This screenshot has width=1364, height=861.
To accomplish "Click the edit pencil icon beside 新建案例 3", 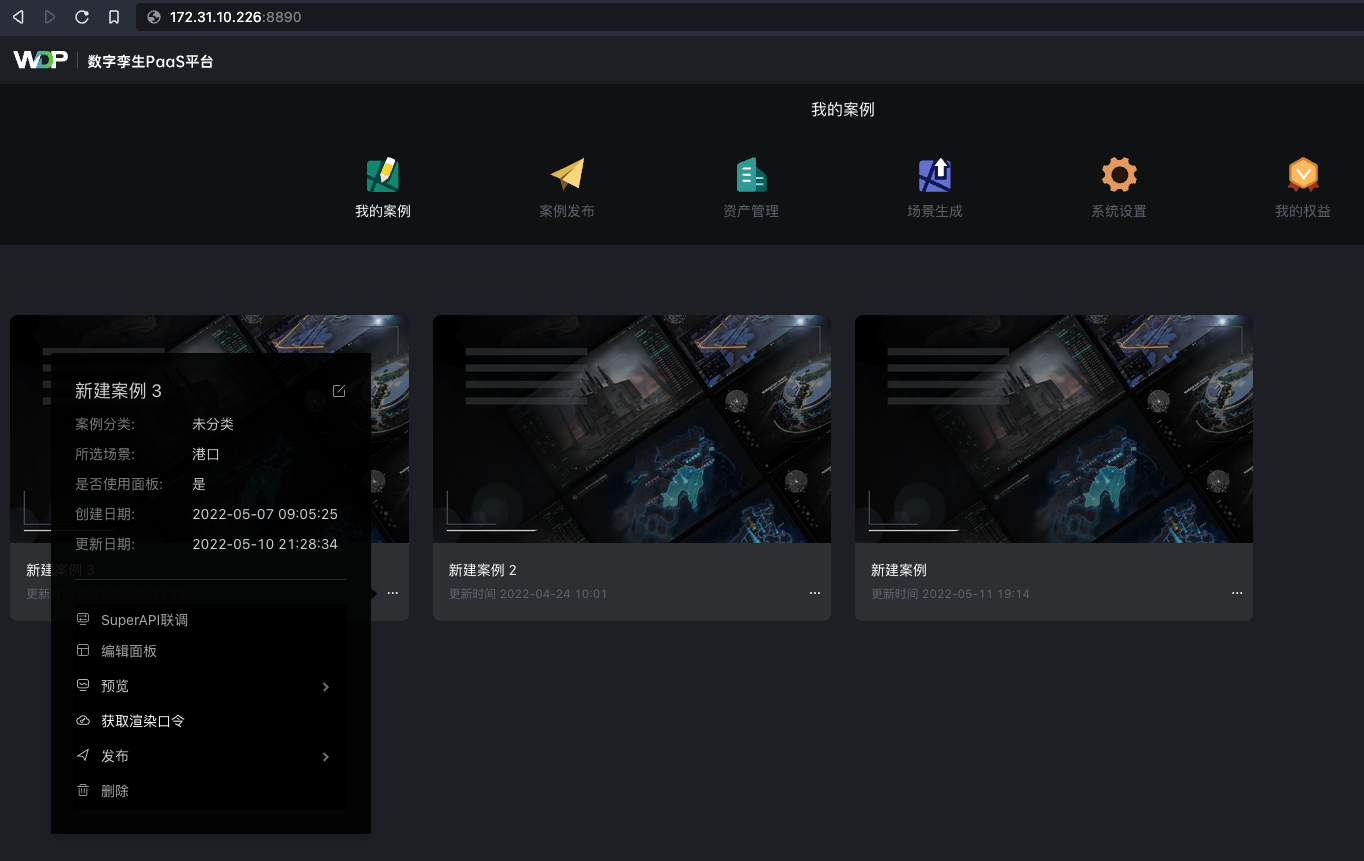I will 339,391.
